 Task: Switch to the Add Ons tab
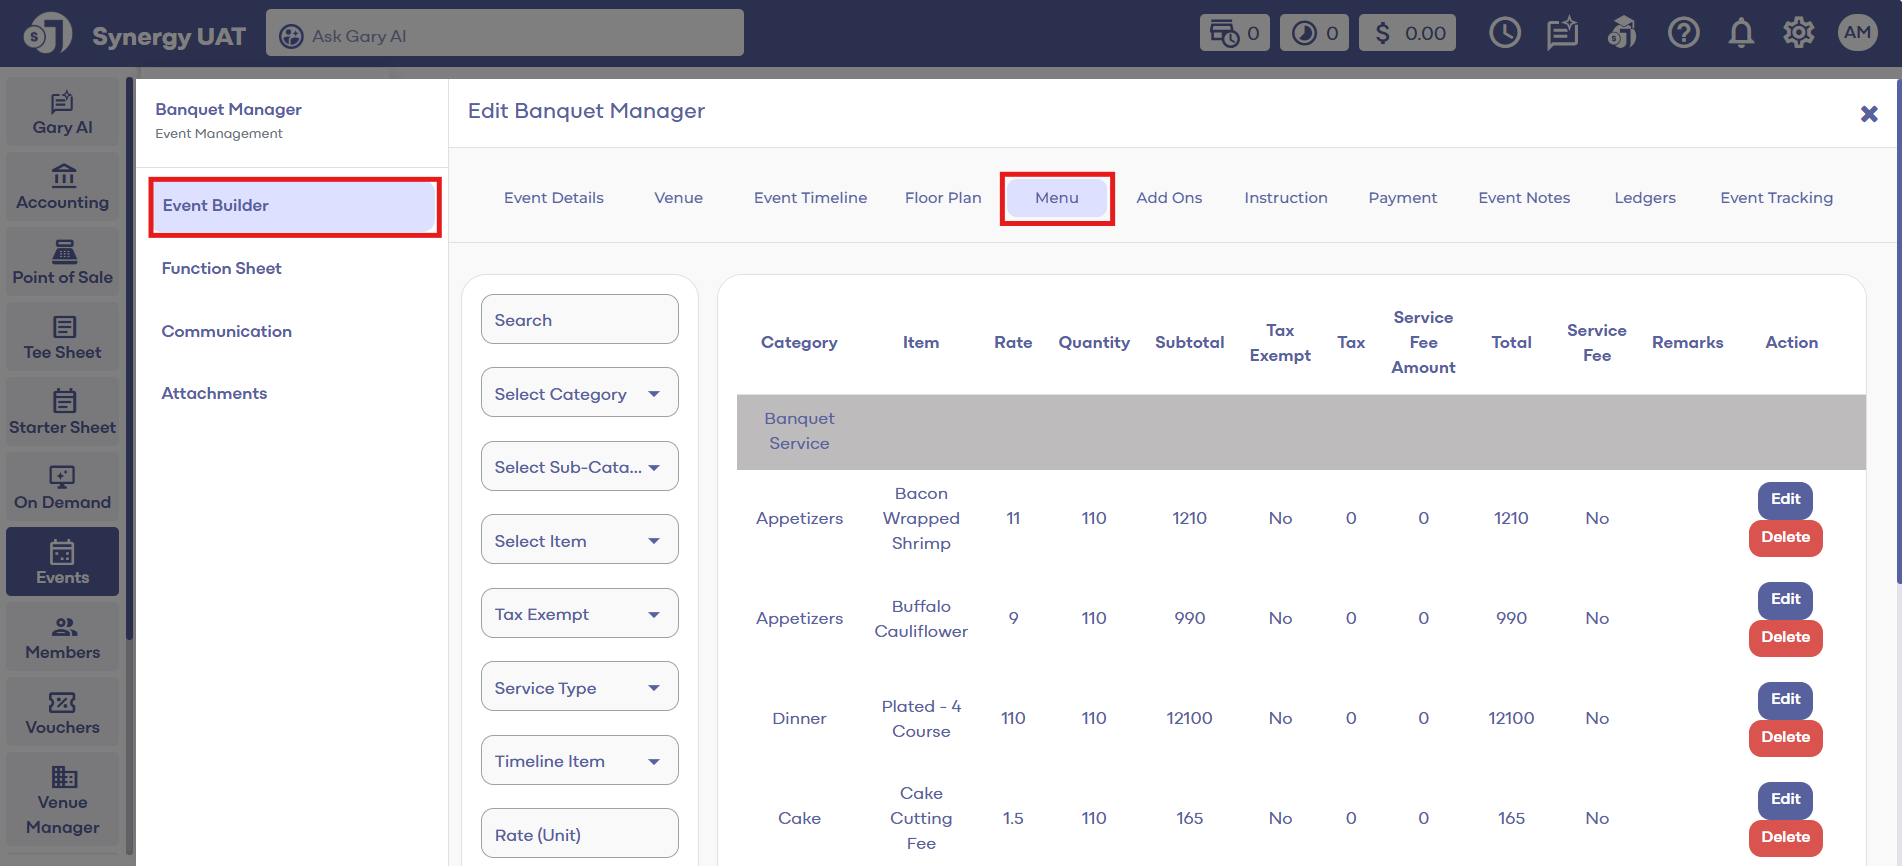[x=1168, y=198]
